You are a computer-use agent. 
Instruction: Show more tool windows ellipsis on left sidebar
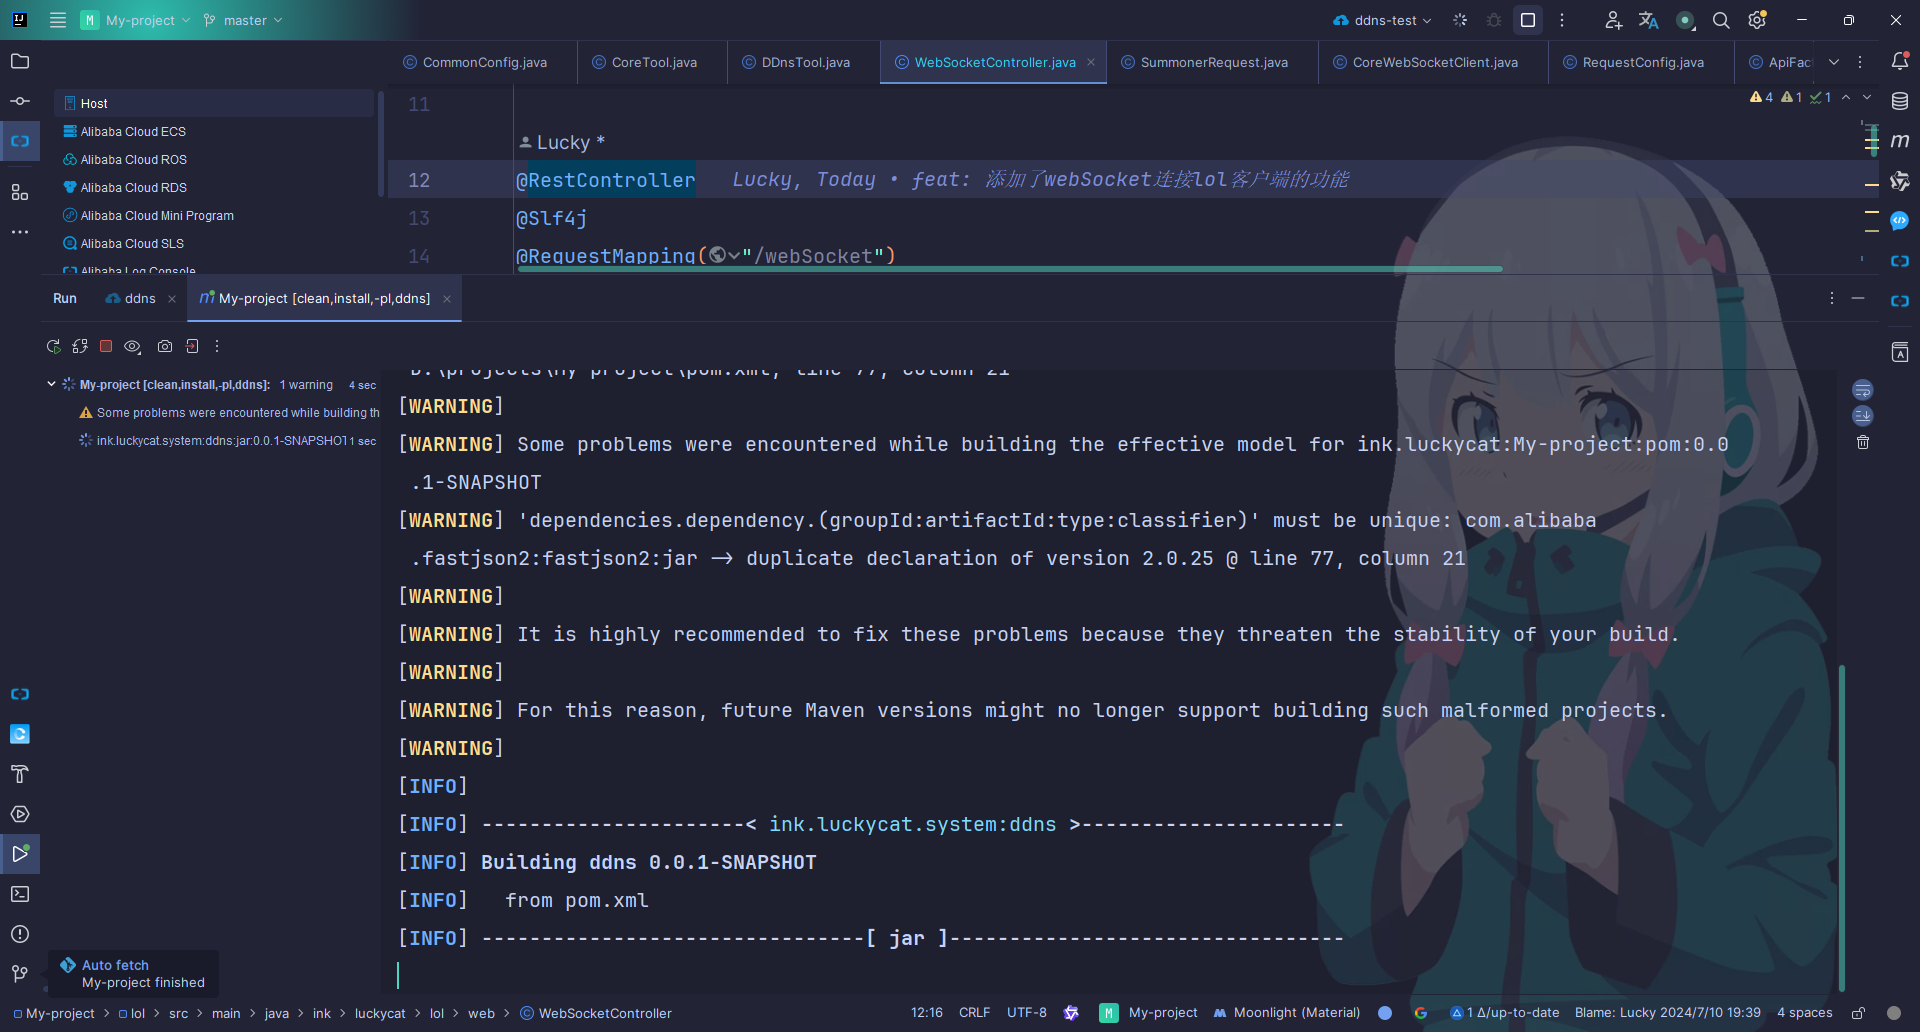(x=20, y=232)
